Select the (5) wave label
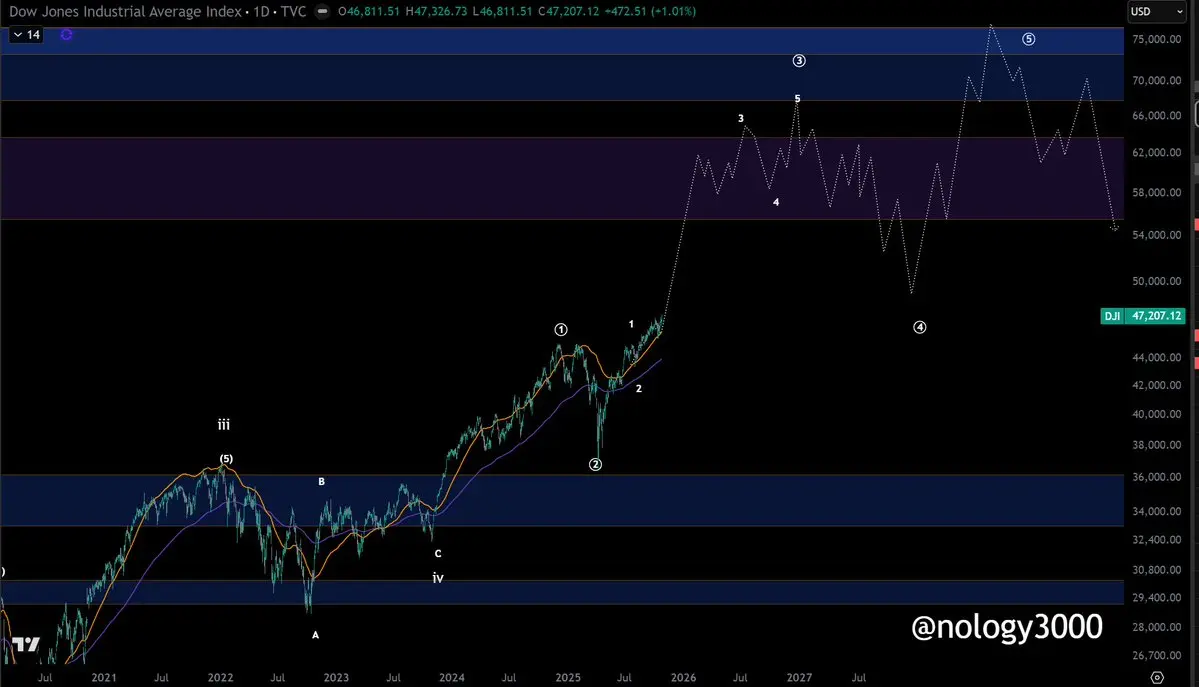1199x687 pixels. (226, 459)
